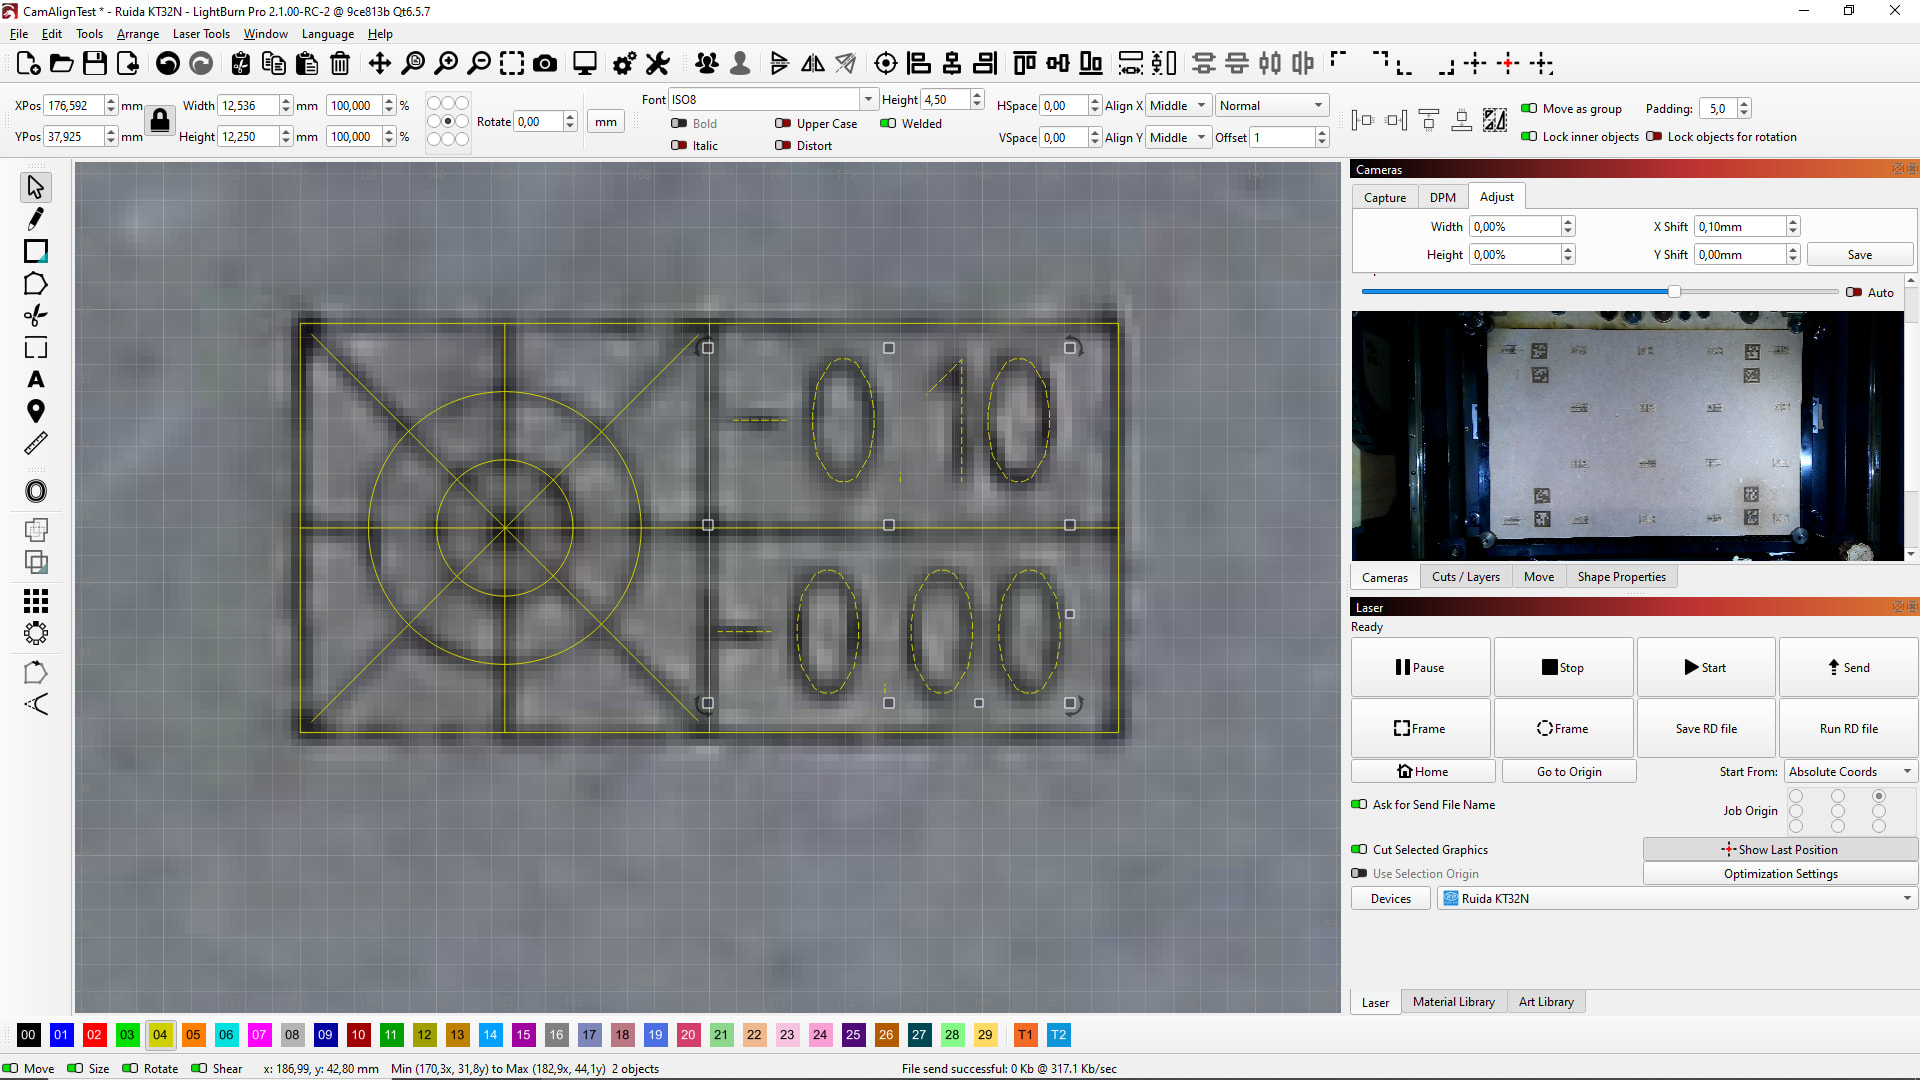Toggle the aspect ratio lock icon
Screen dimensions: 1920x1080
click(x=160, y=121)
